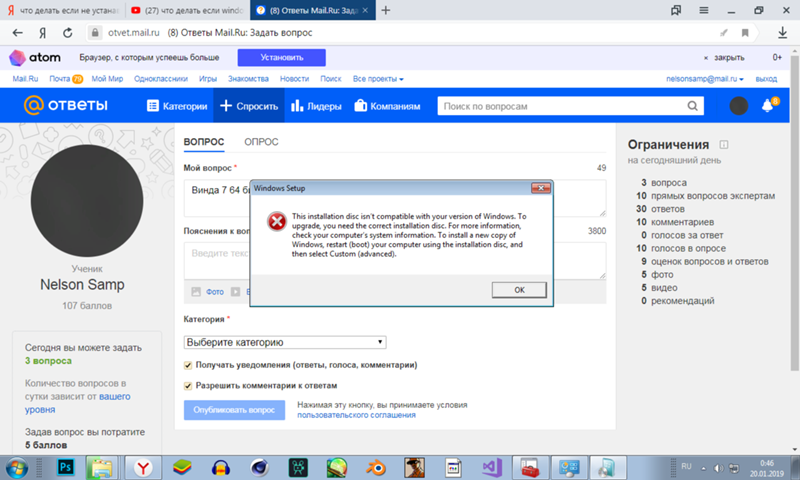Image resolution: width=800 pixels, height=480 pixels.
Task: Click into the Мой вопрос text field
Action: pos(395,198)
